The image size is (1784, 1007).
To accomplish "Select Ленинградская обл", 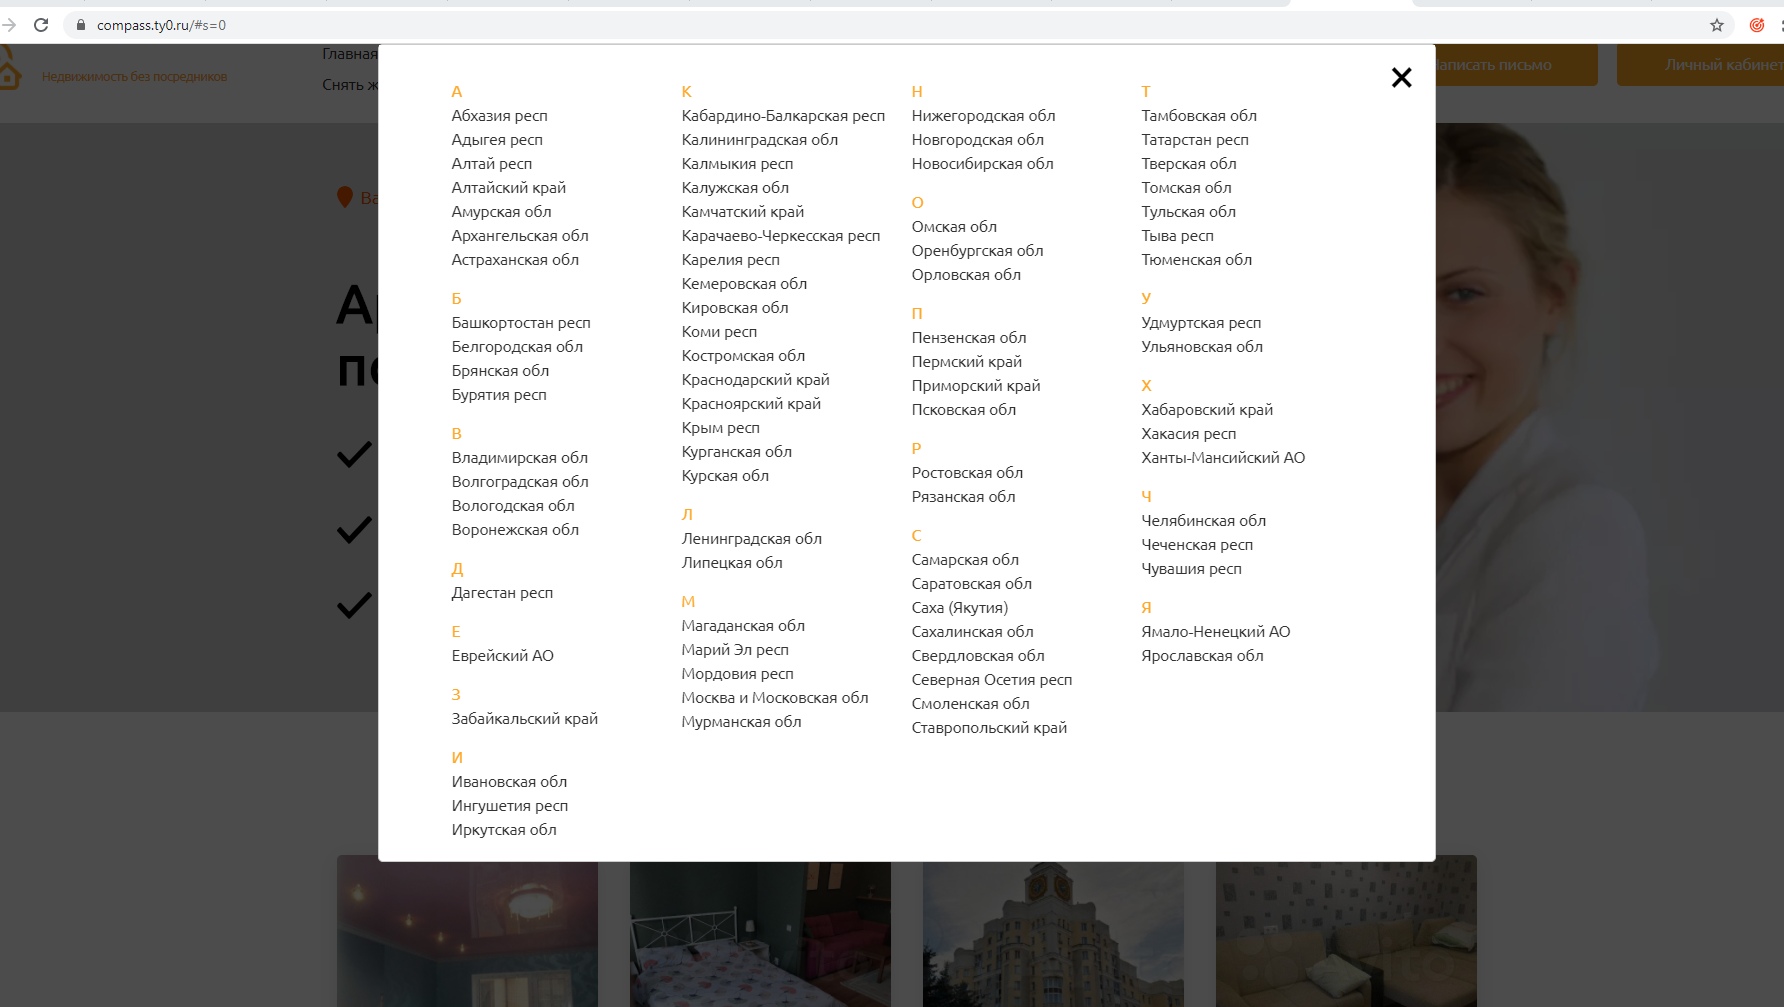I will tap(751, 539).
